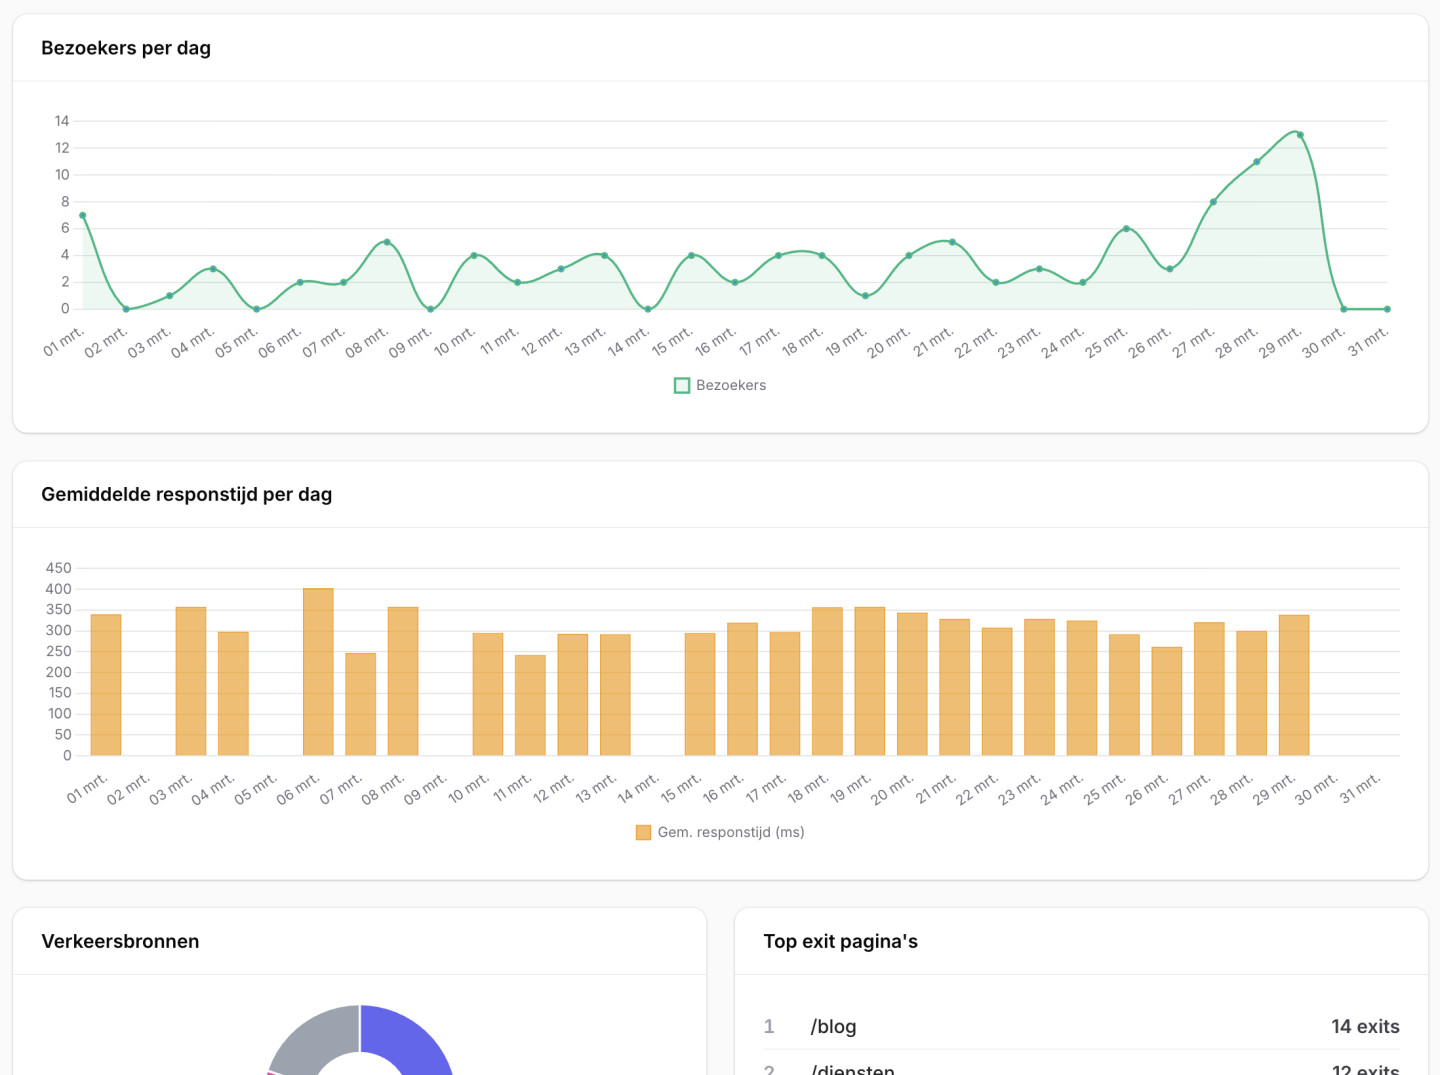The height and width of the screenshot is (1075, 1440).
Task: Click the orange responstijd legend swatch
Action: pos(644,831)
